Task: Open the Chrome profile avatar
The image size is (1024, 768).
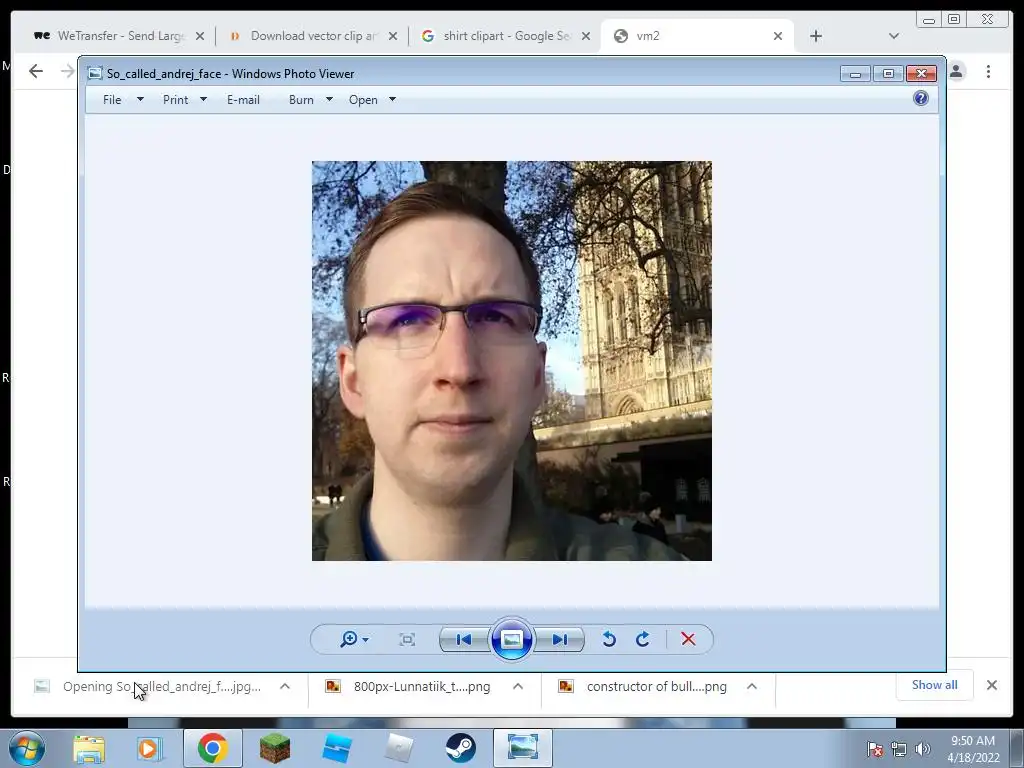Action: 957,71
